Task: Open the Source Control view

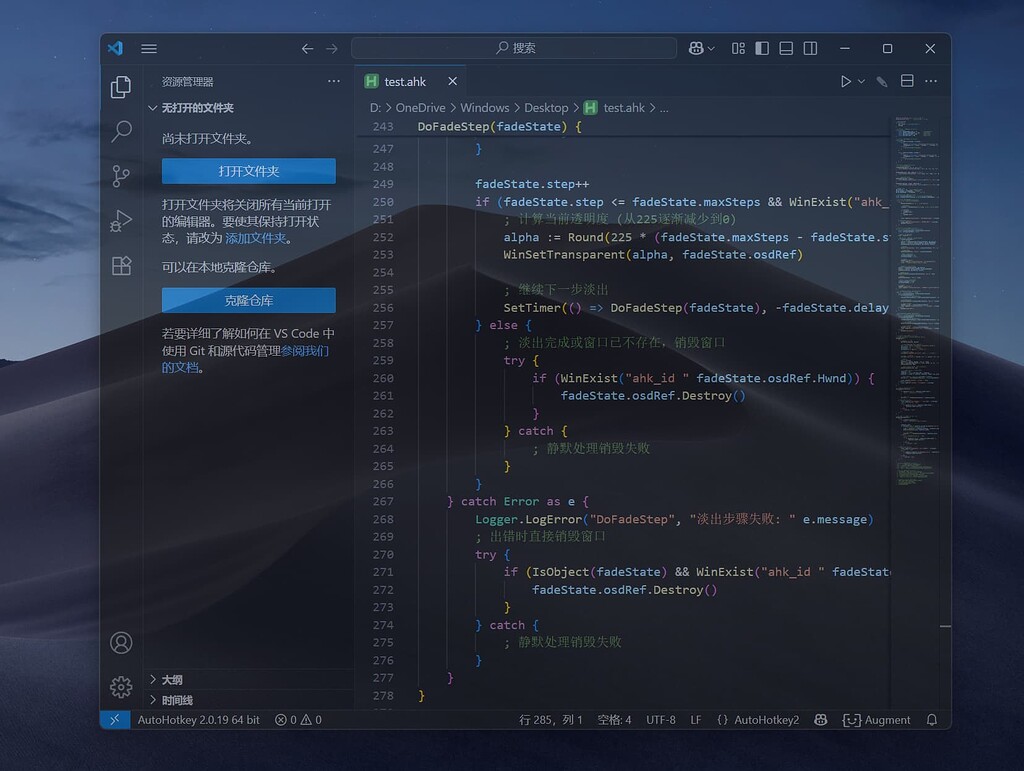Action: 121,176
